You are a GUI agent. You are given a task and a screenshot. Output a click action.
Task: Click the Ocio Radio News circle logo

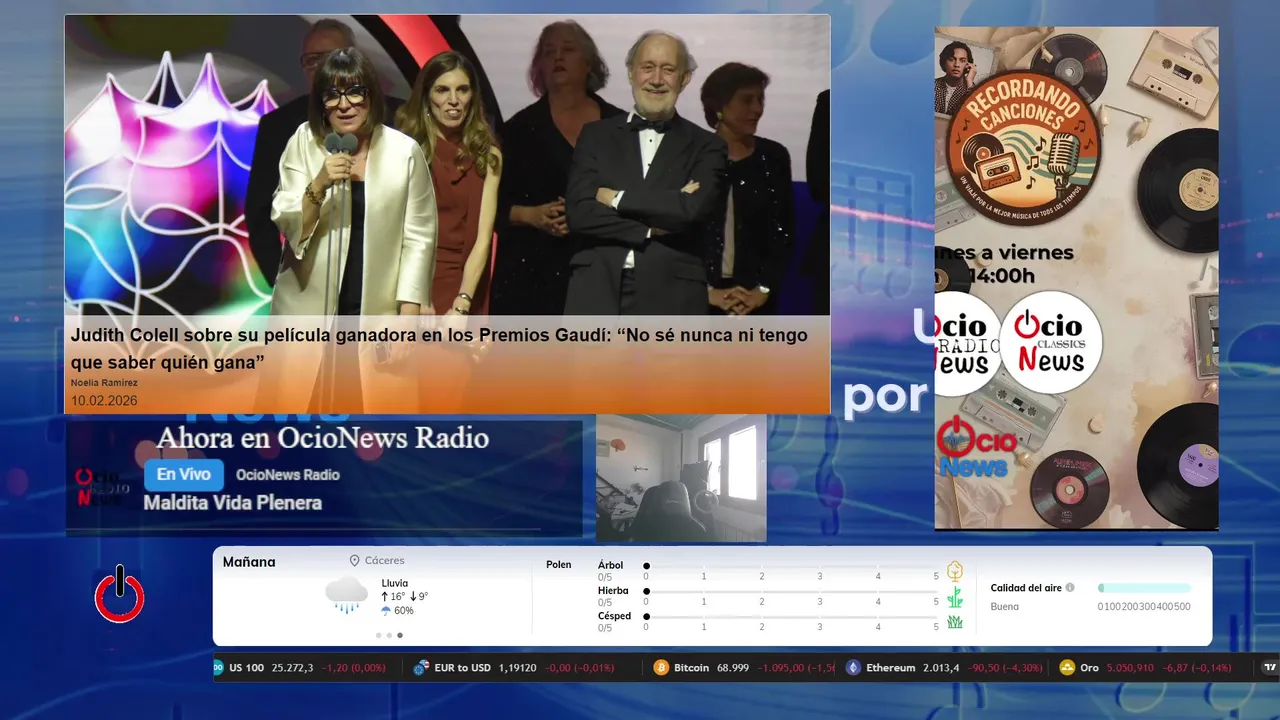pyautogui.click(x=966, y=343)
